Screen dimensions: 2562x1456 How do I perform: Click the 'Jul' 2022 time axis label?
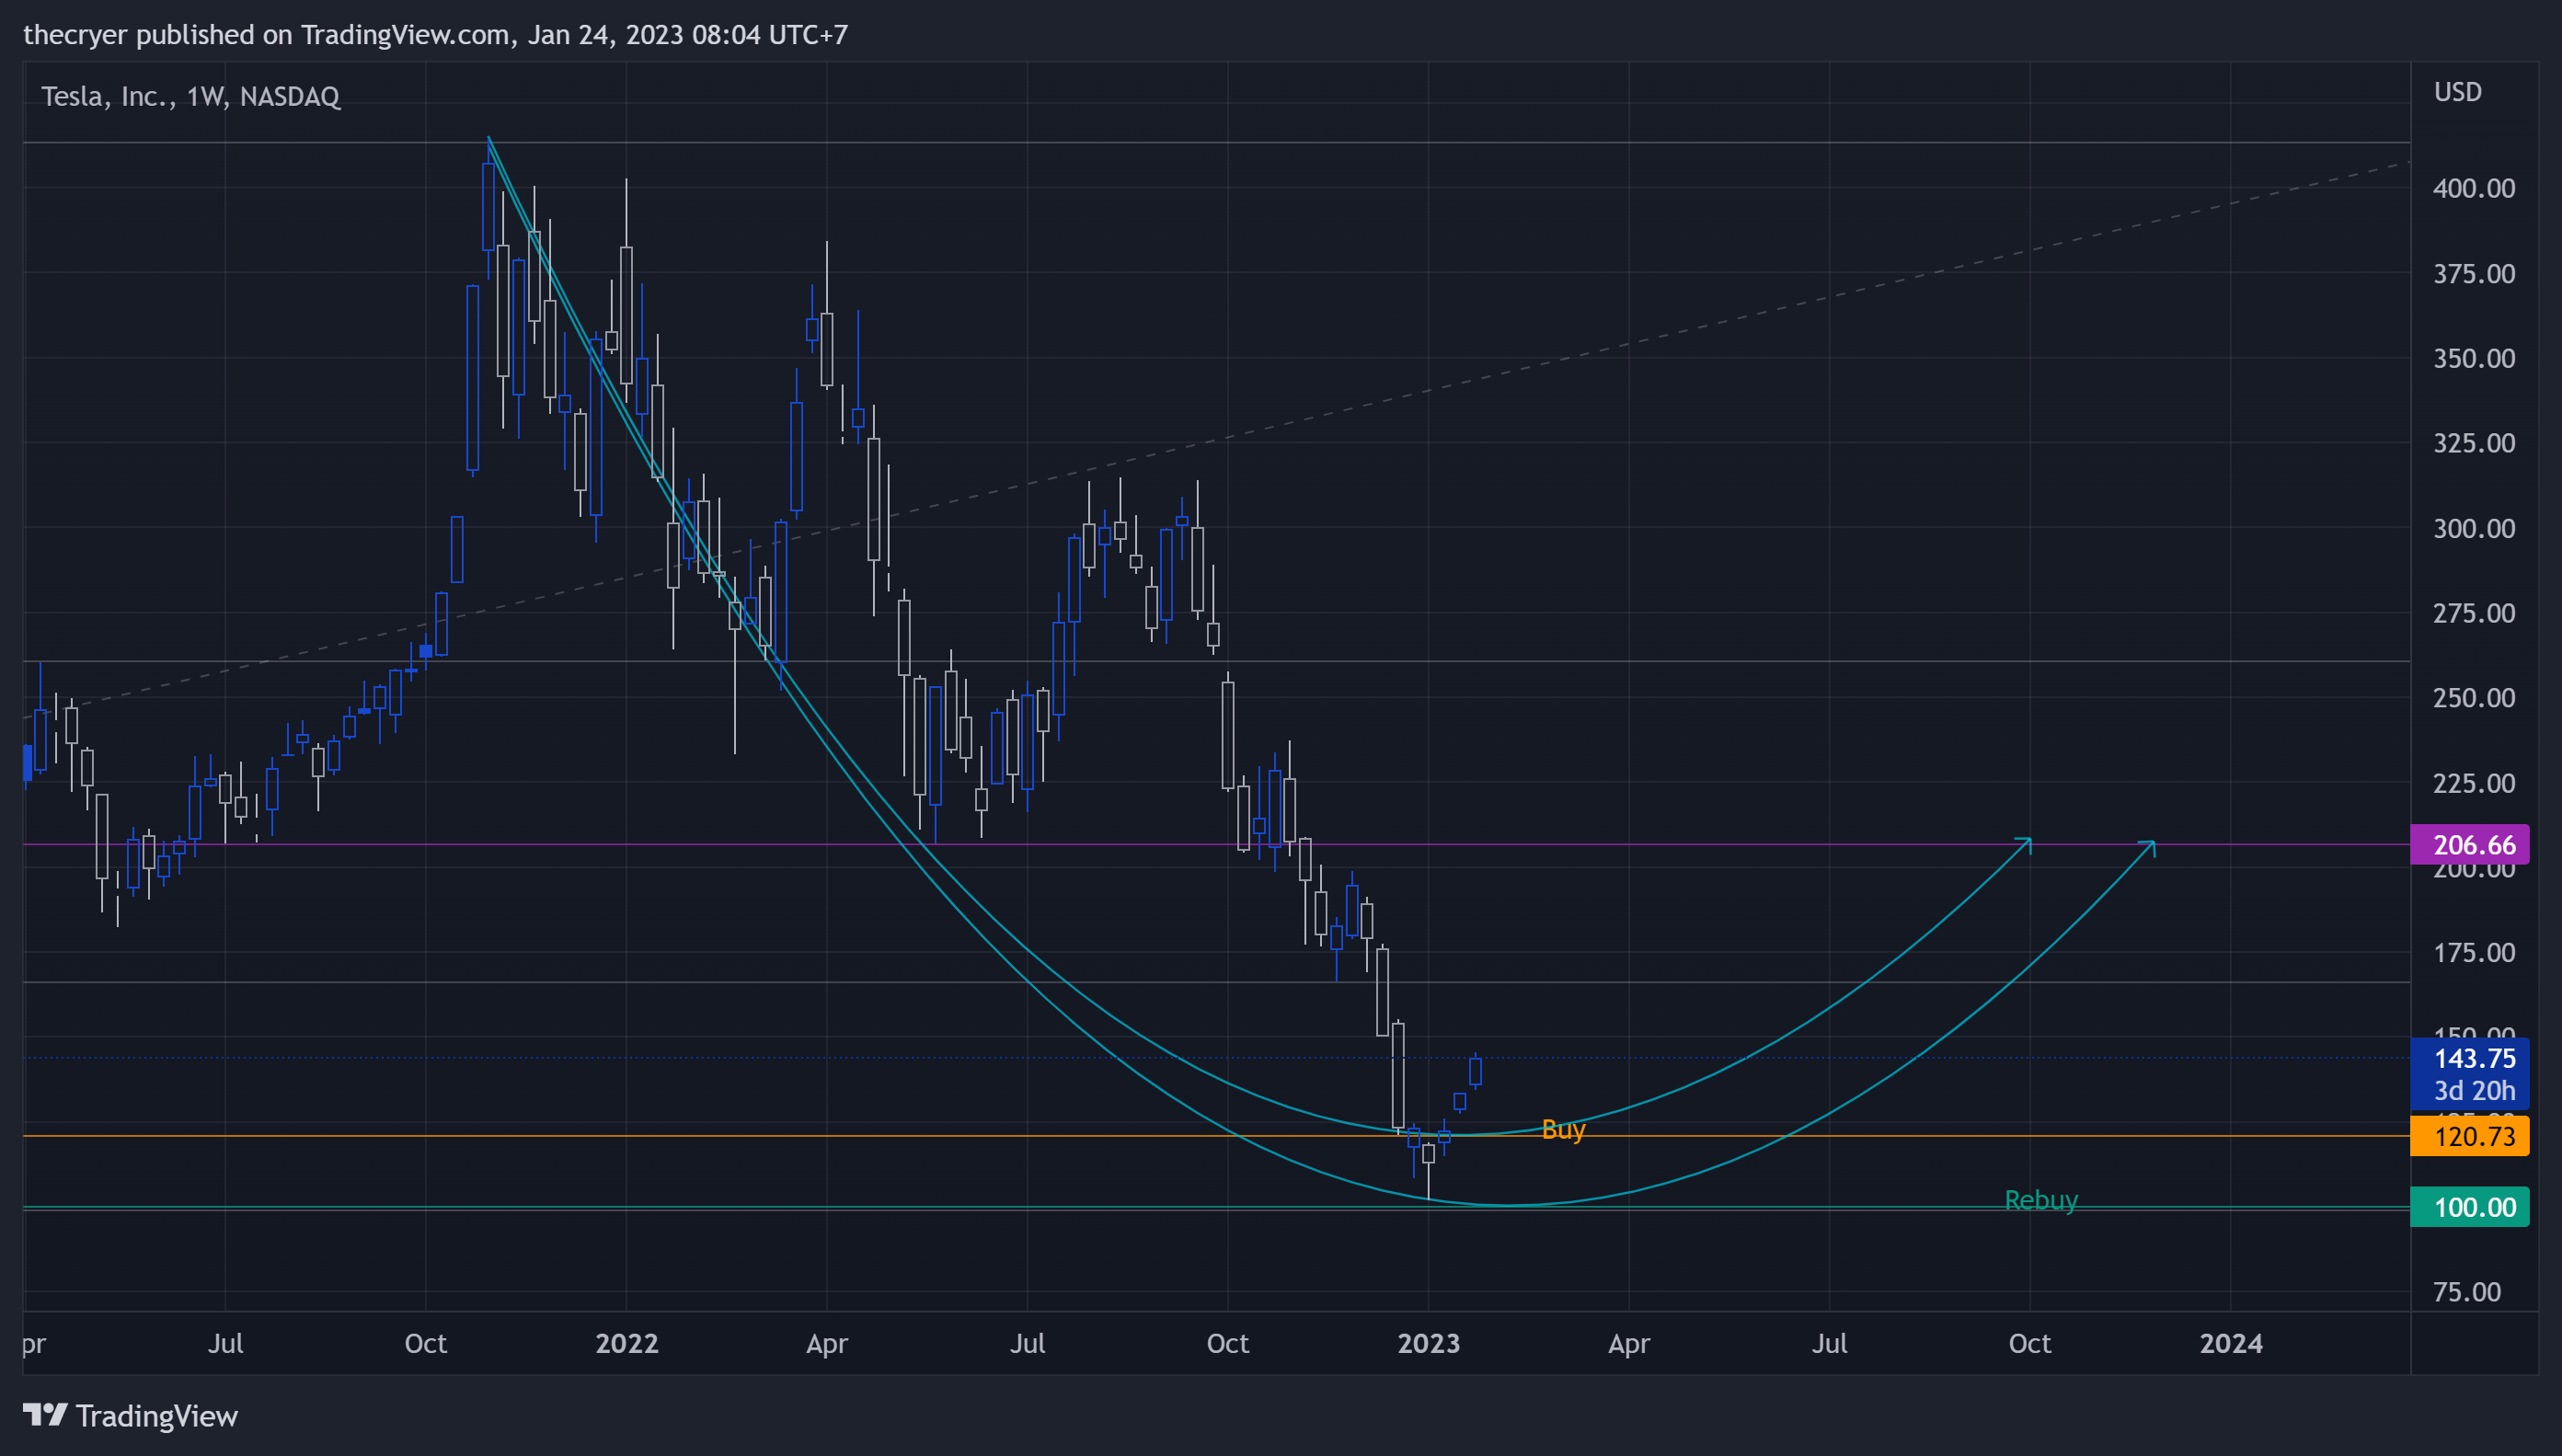coord(1027,1343)
